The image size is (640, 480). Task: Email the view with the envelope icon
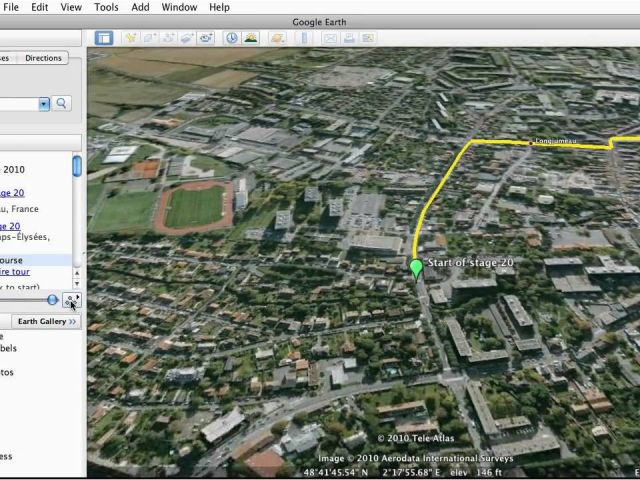tap(330, 38)
